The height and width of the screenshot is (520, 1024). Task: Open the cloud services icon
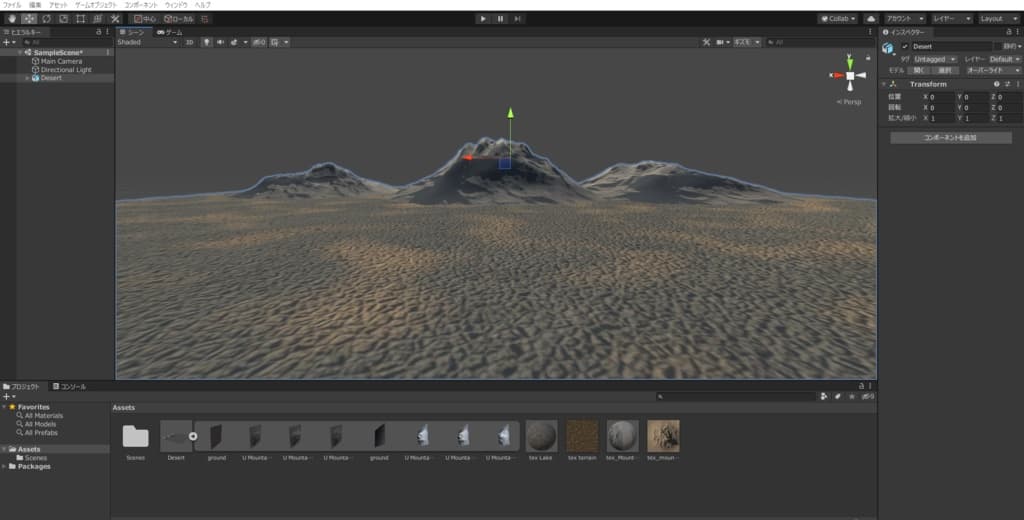coord(870,18)
